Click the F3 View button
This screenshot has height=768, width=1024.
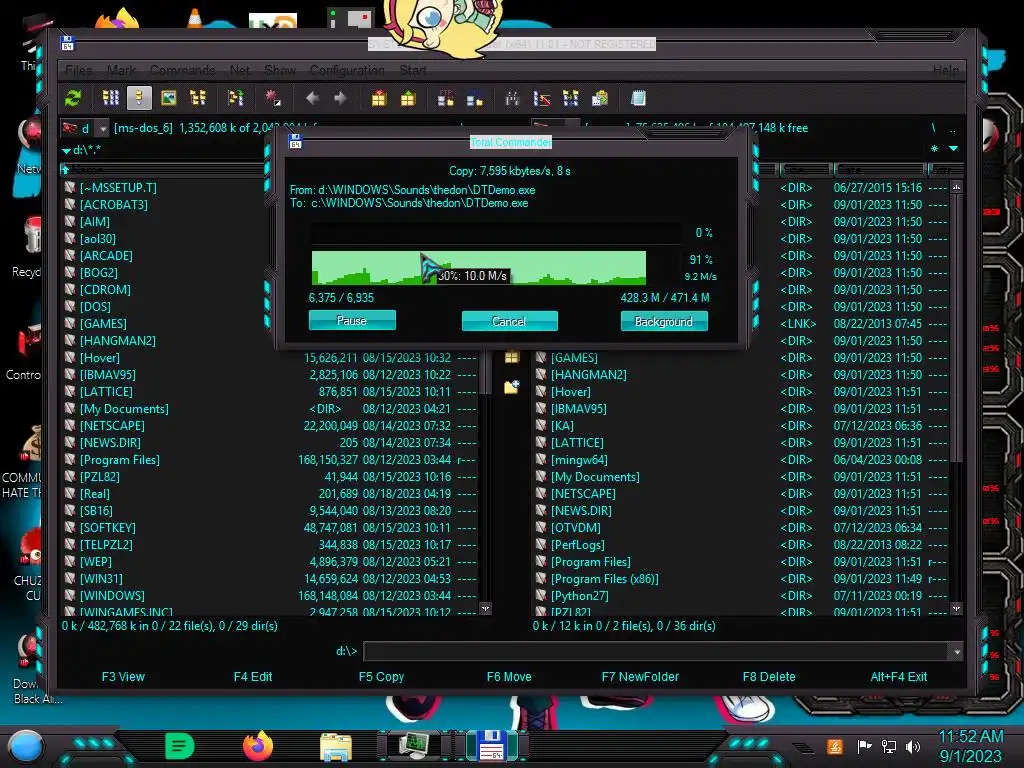123,677
